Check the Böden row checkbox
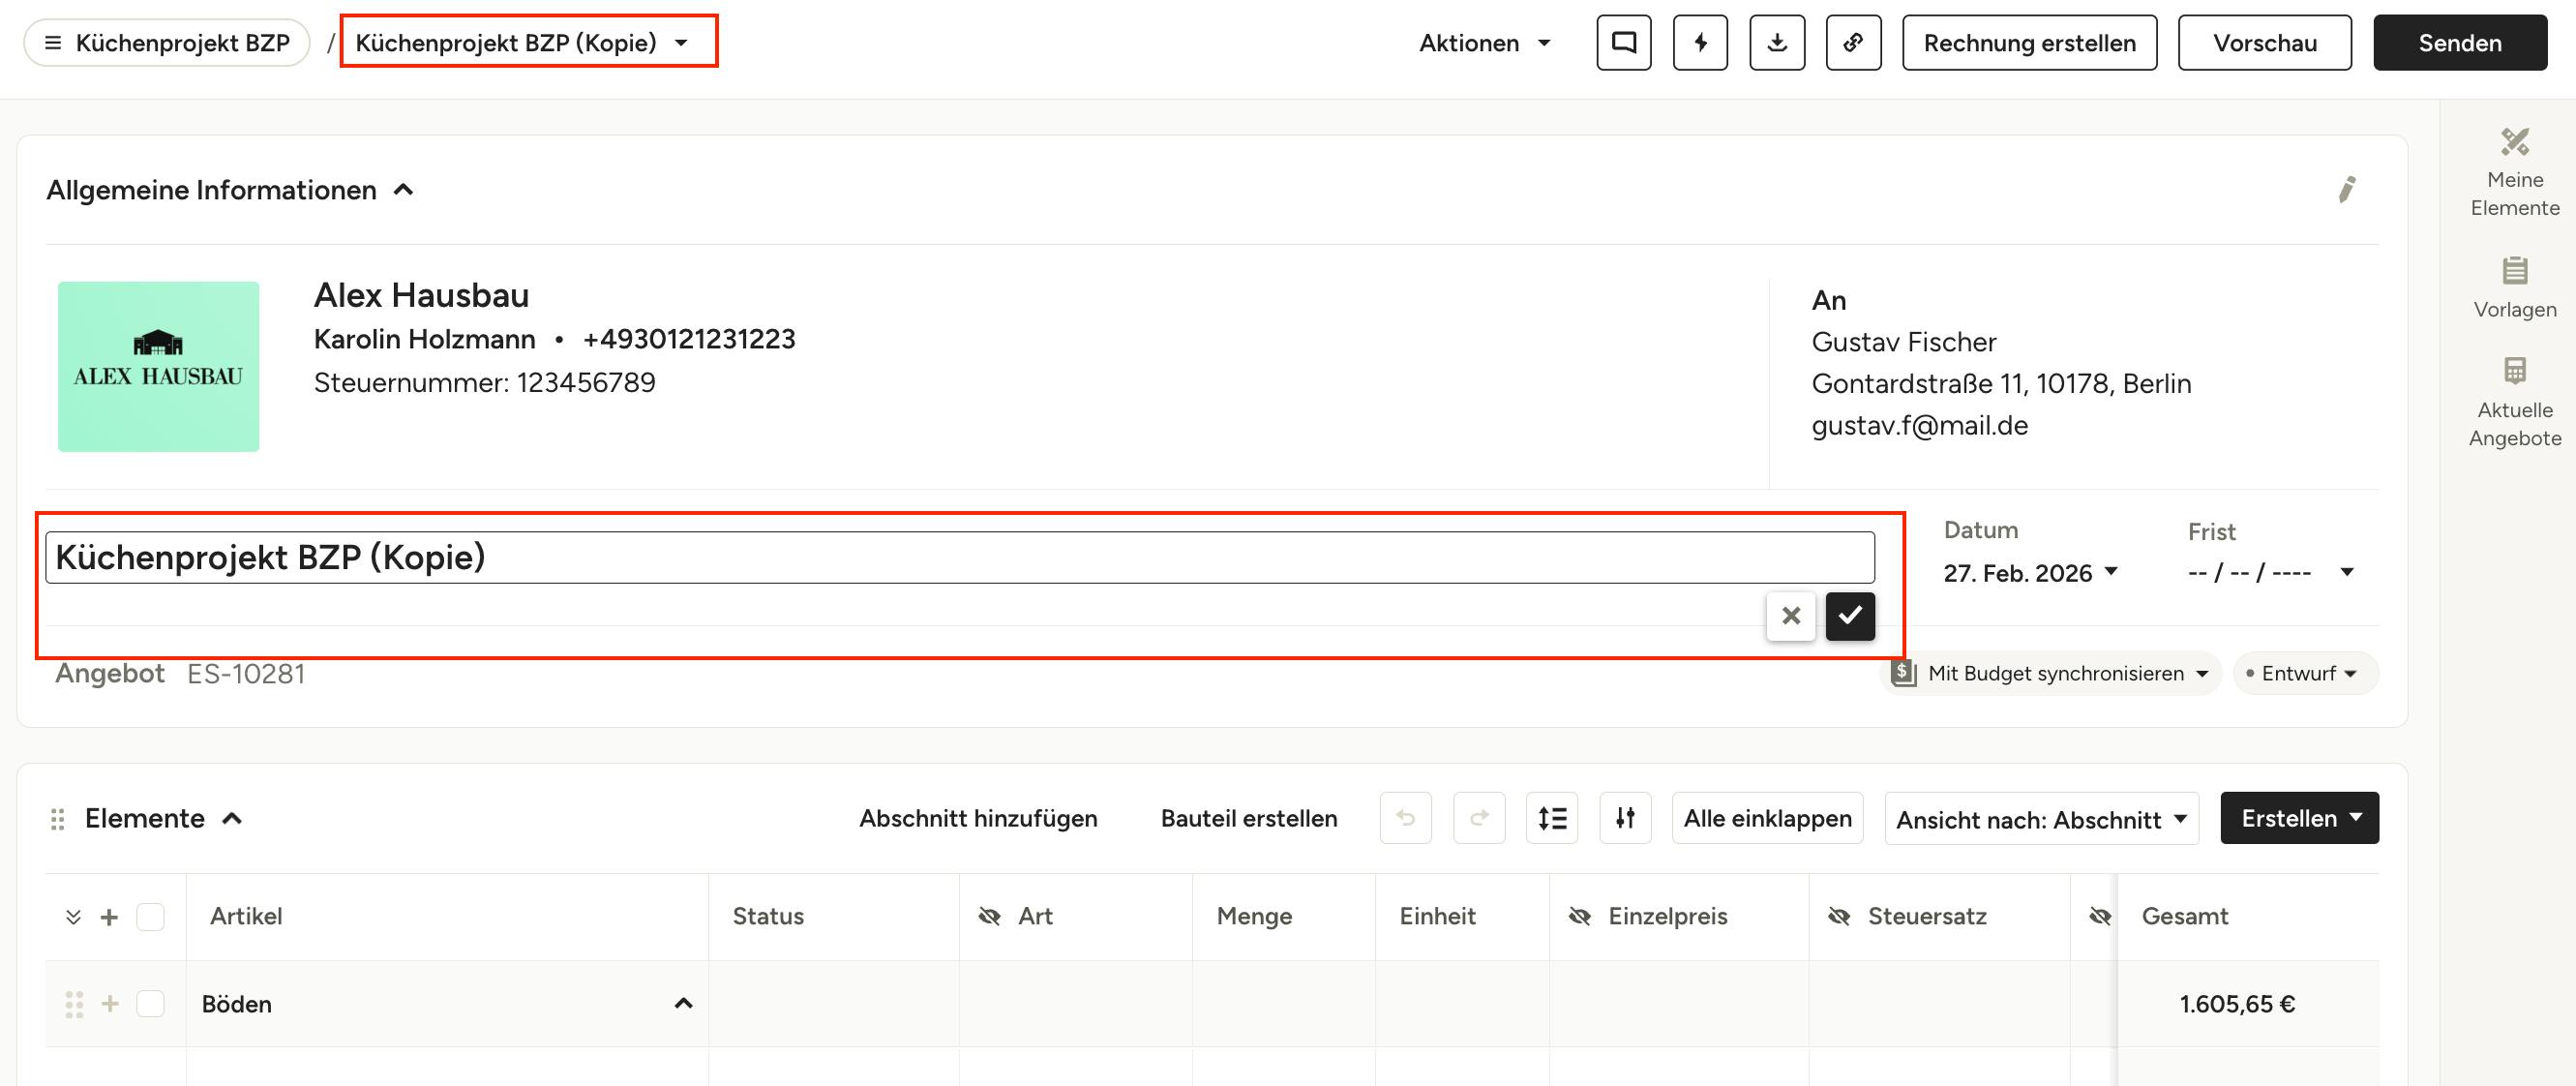The height and width of the screenshot is (1086, 2576). pyautogui.click(x=150, y=1003)
